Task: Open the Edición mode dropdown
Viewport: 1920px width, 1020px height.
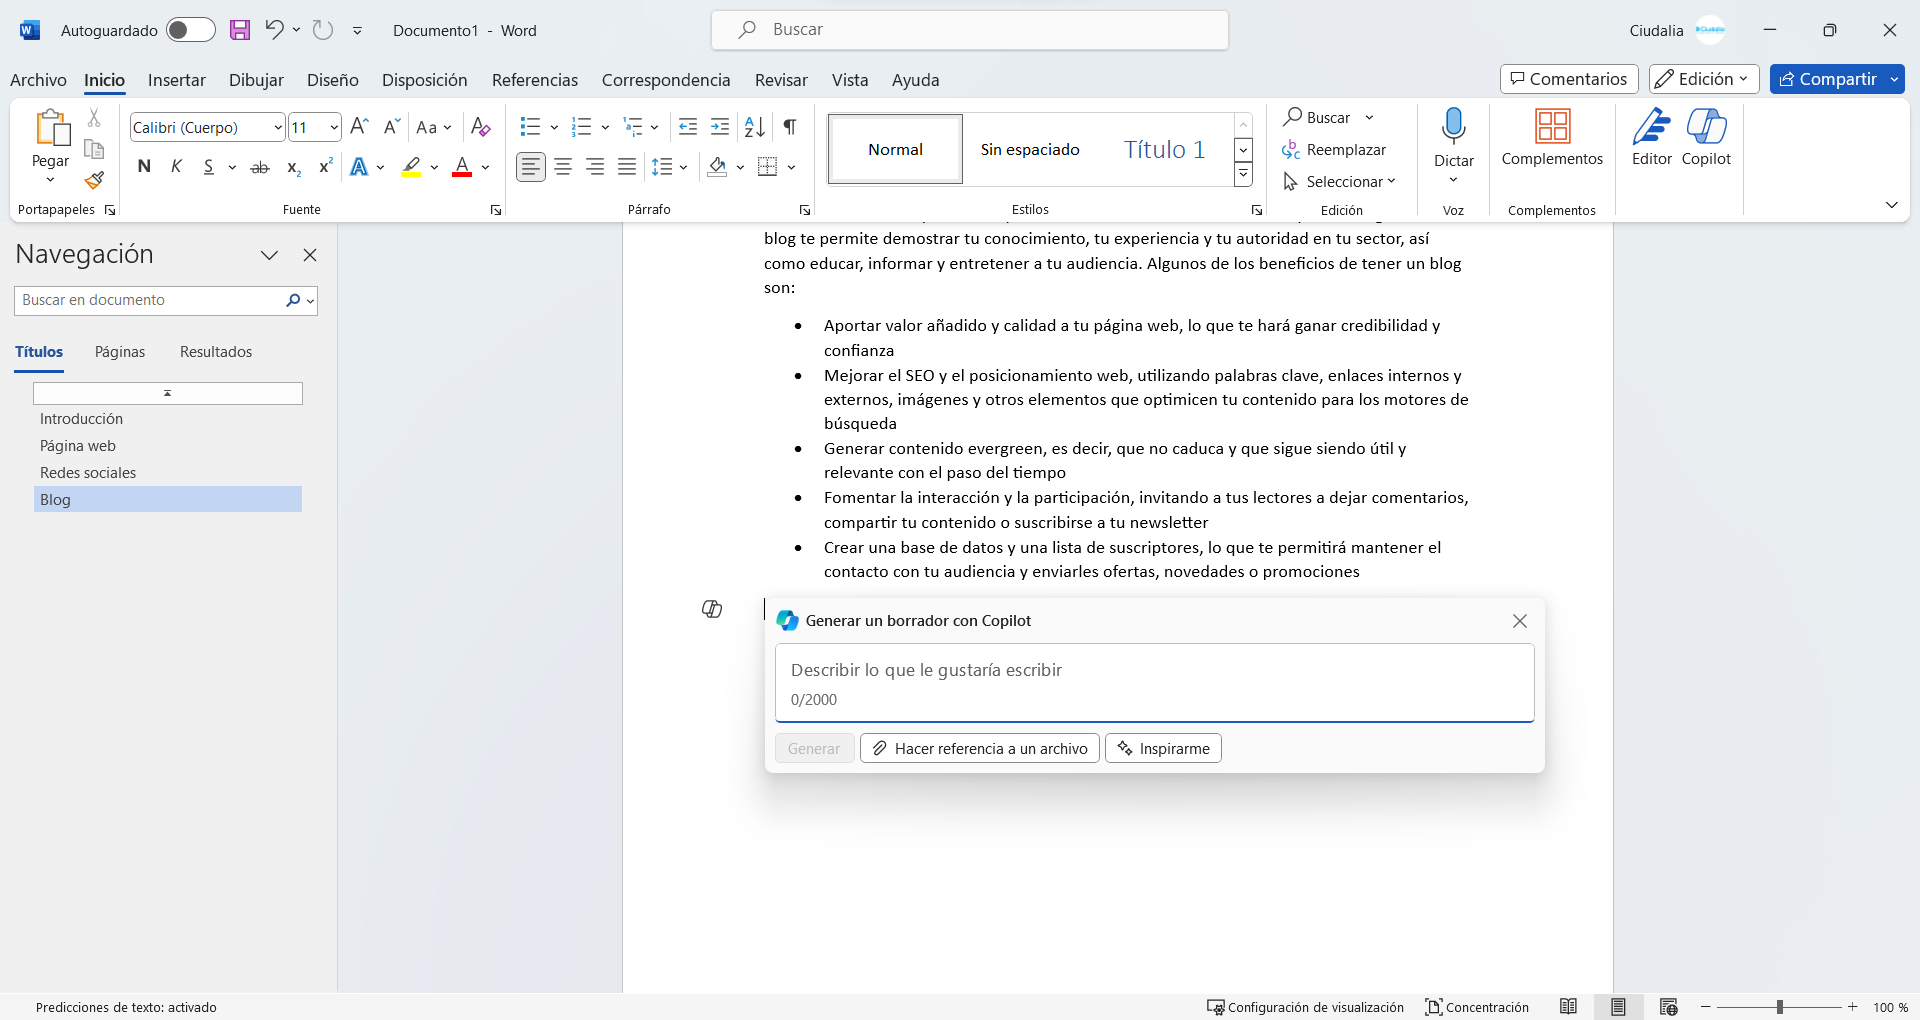Action: tap(1704, 79)
